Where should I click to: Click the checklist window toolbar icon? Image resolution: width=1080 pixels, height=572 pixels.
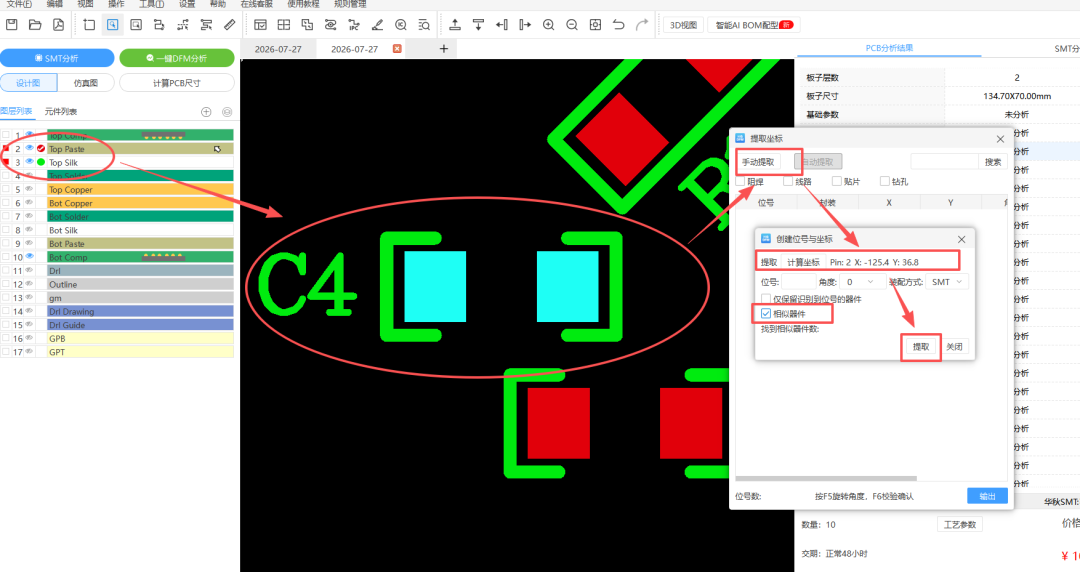point(260,25)
